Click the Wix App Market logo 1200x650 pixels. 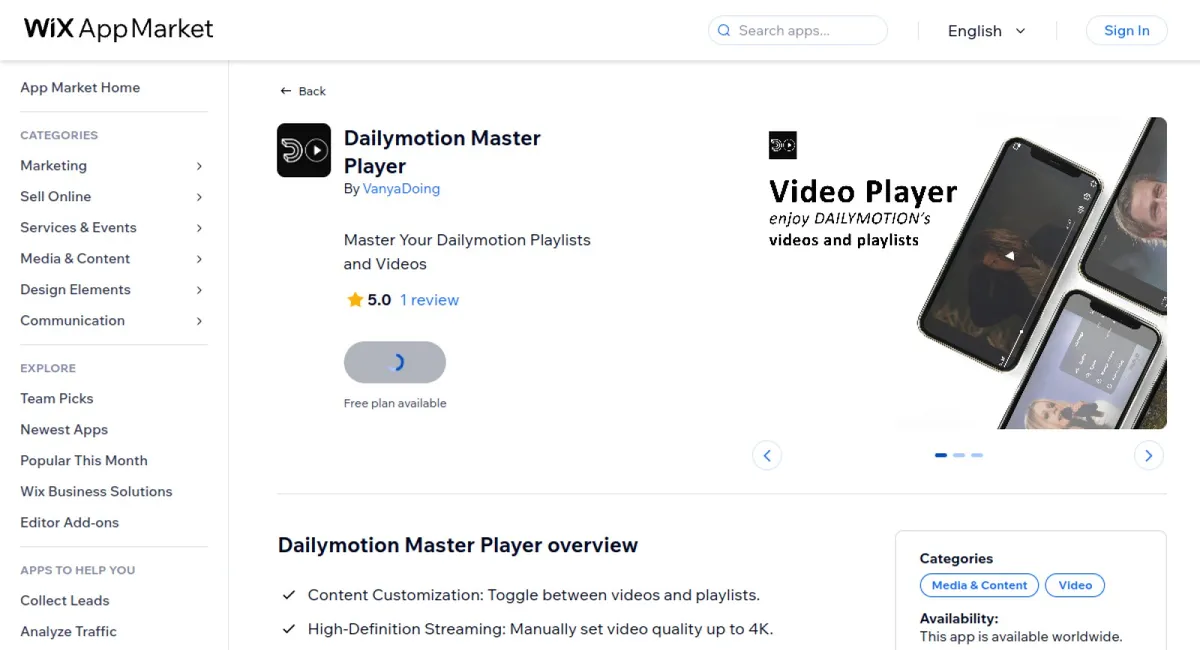[119, 29]
